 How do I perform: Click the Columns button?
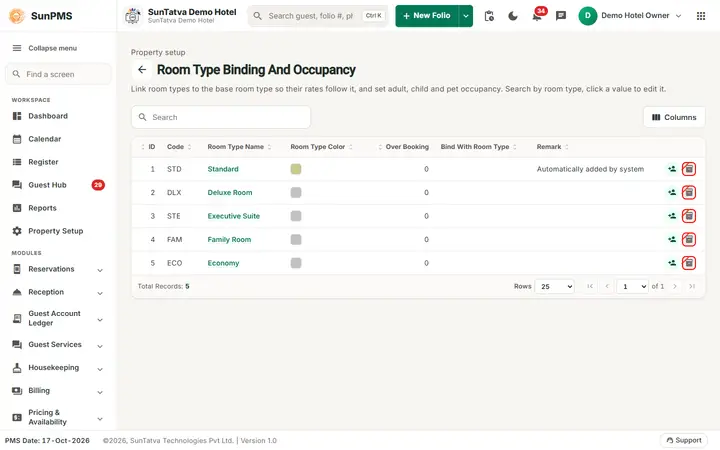click(x=674, y=118)
